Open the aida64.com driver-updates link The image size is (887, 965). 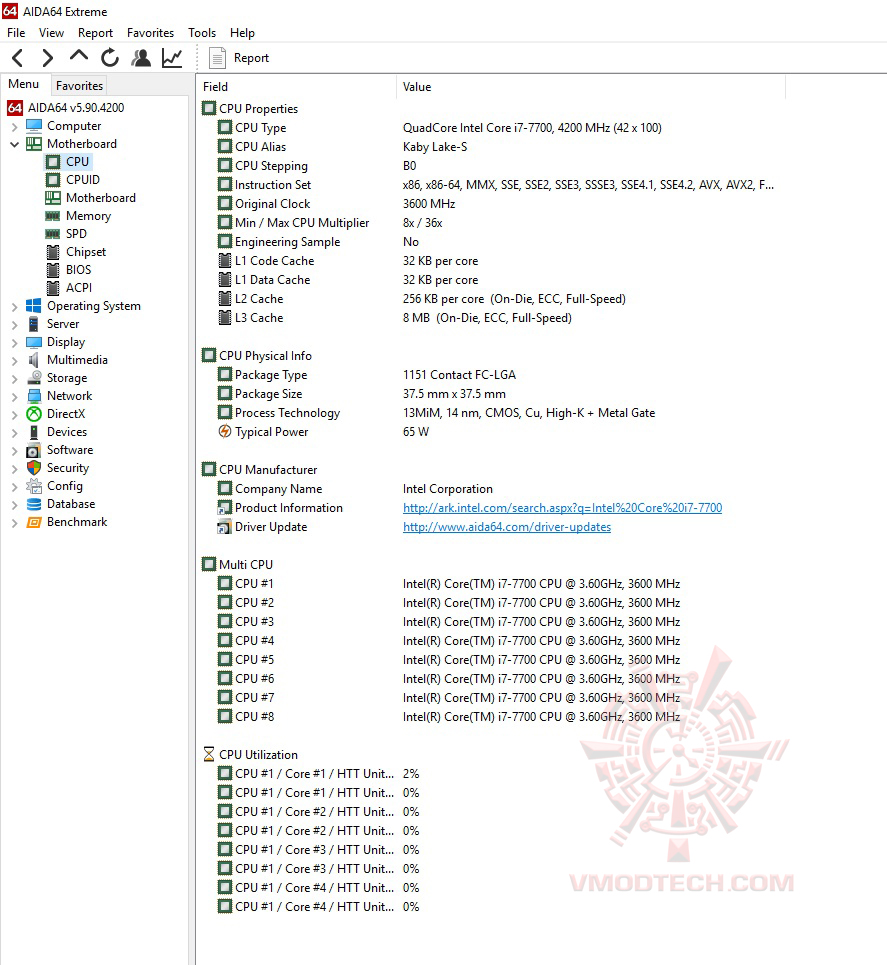(x=507, y=527)
